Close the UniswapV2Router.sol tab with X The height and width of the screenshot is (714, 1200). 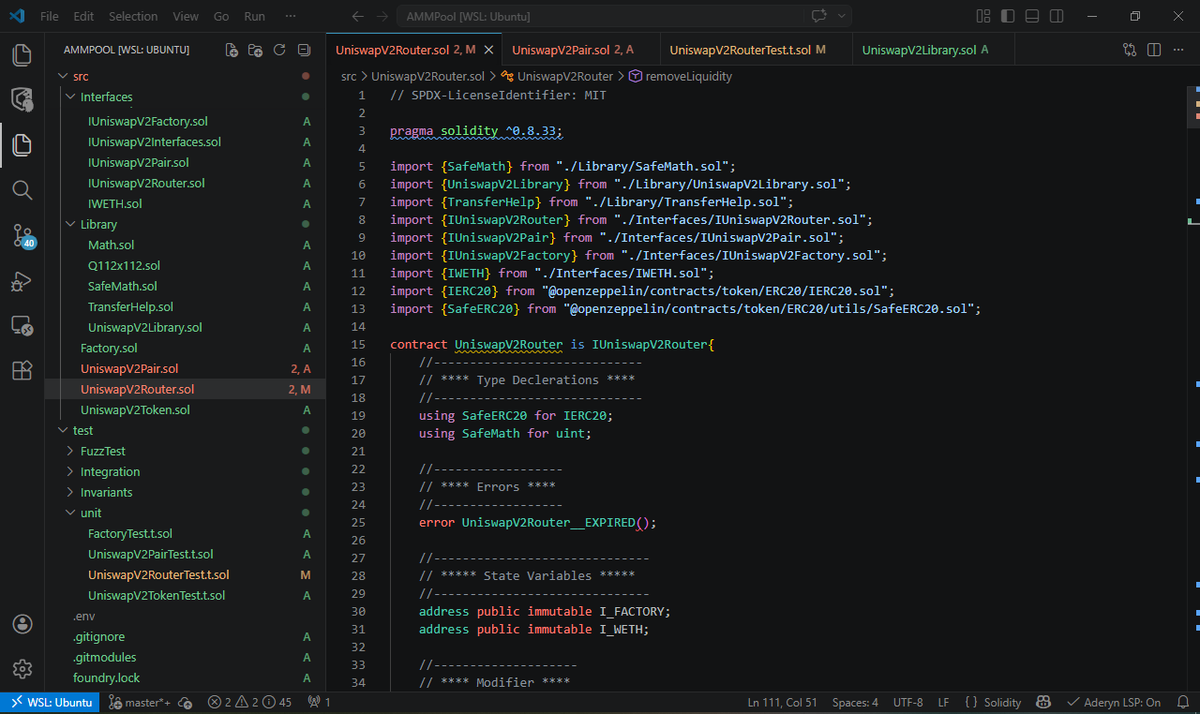click(x=488, y=50)
